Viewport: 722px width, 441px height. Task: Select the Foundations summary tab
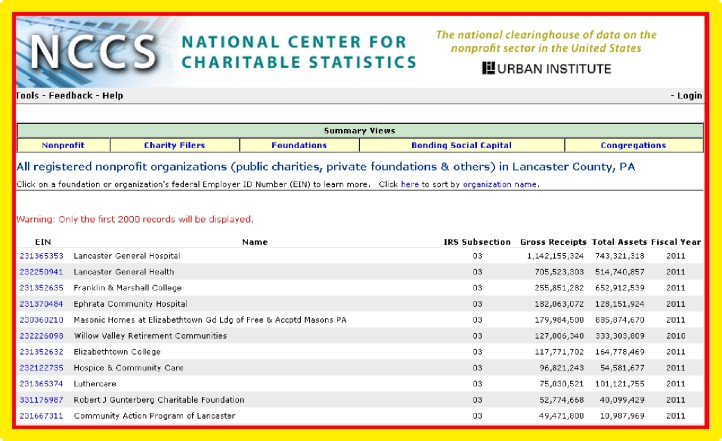pyautogui.click(x=298, y=145)
